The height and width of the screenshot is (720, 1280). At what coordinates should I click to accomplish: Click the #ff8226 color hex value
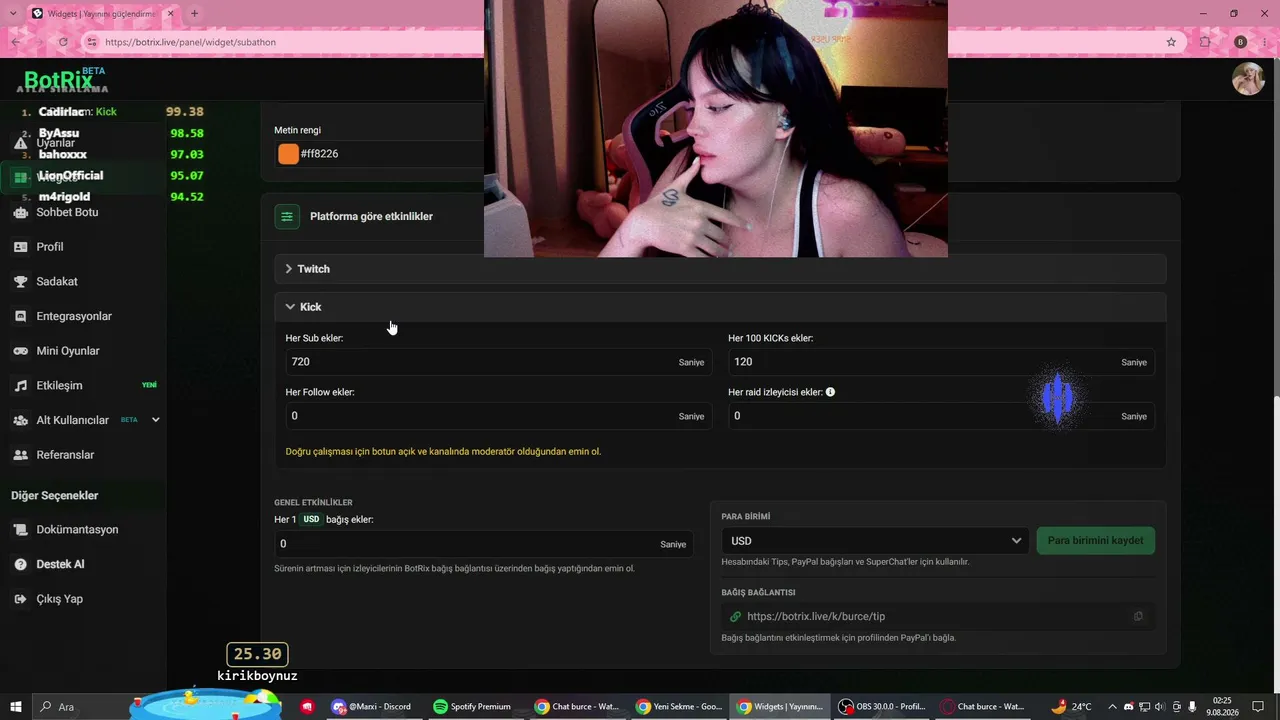(x=319, y=154)
